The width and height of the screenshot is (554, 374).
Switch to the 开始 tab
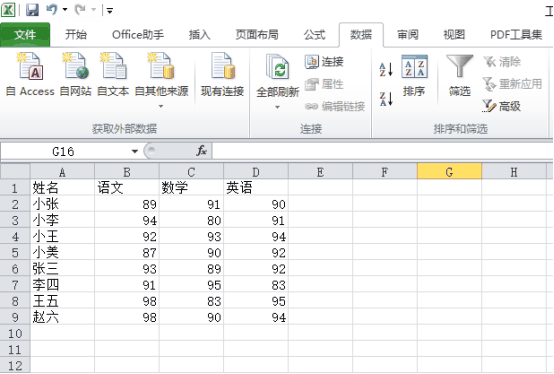pyautogui.click(x=76, y=35)
